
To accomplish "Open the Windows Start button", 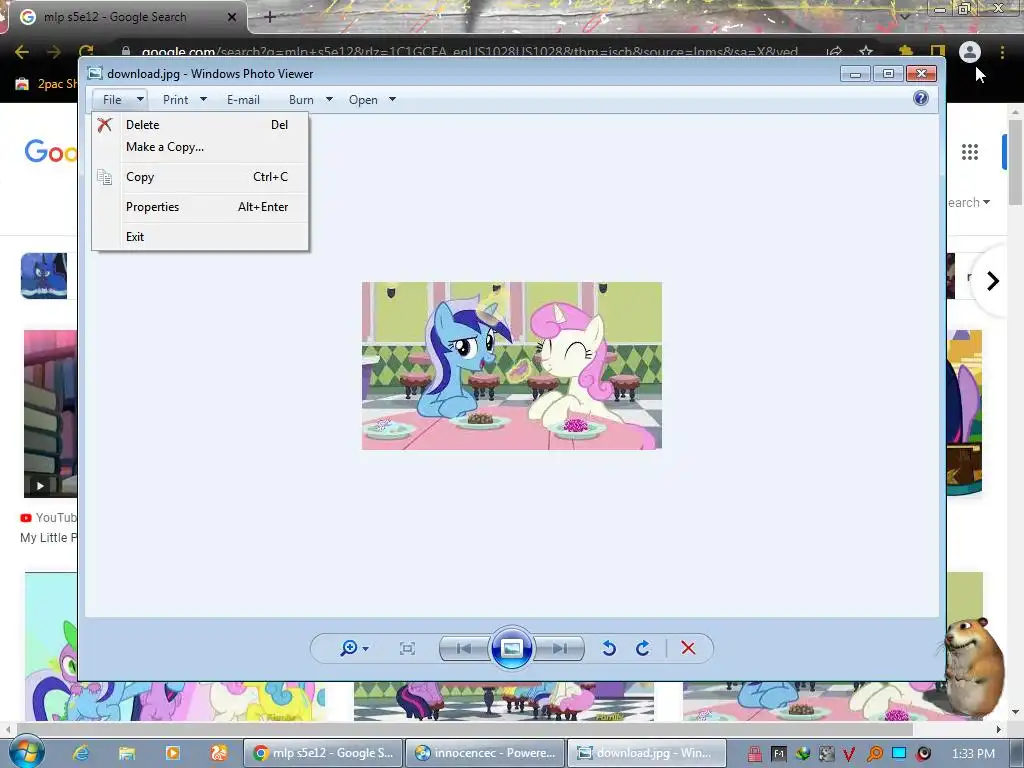I will (x=26, y=753).
